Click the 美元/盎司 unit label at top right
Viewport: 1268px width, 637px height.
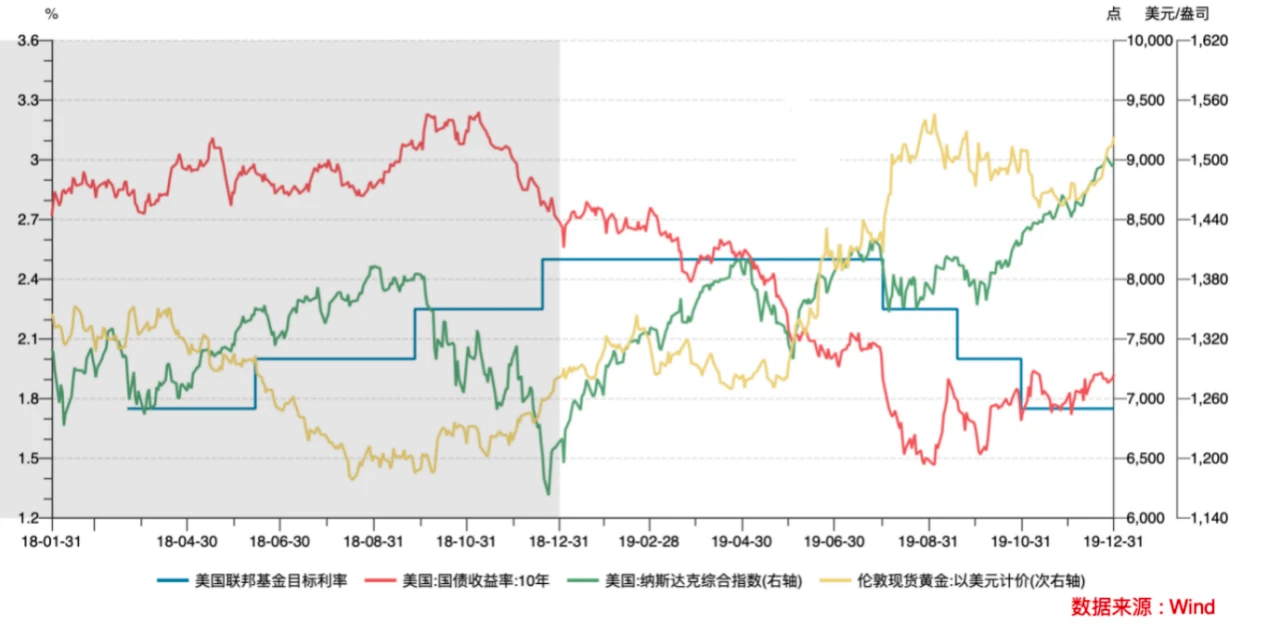click(x=1176, y=14)
